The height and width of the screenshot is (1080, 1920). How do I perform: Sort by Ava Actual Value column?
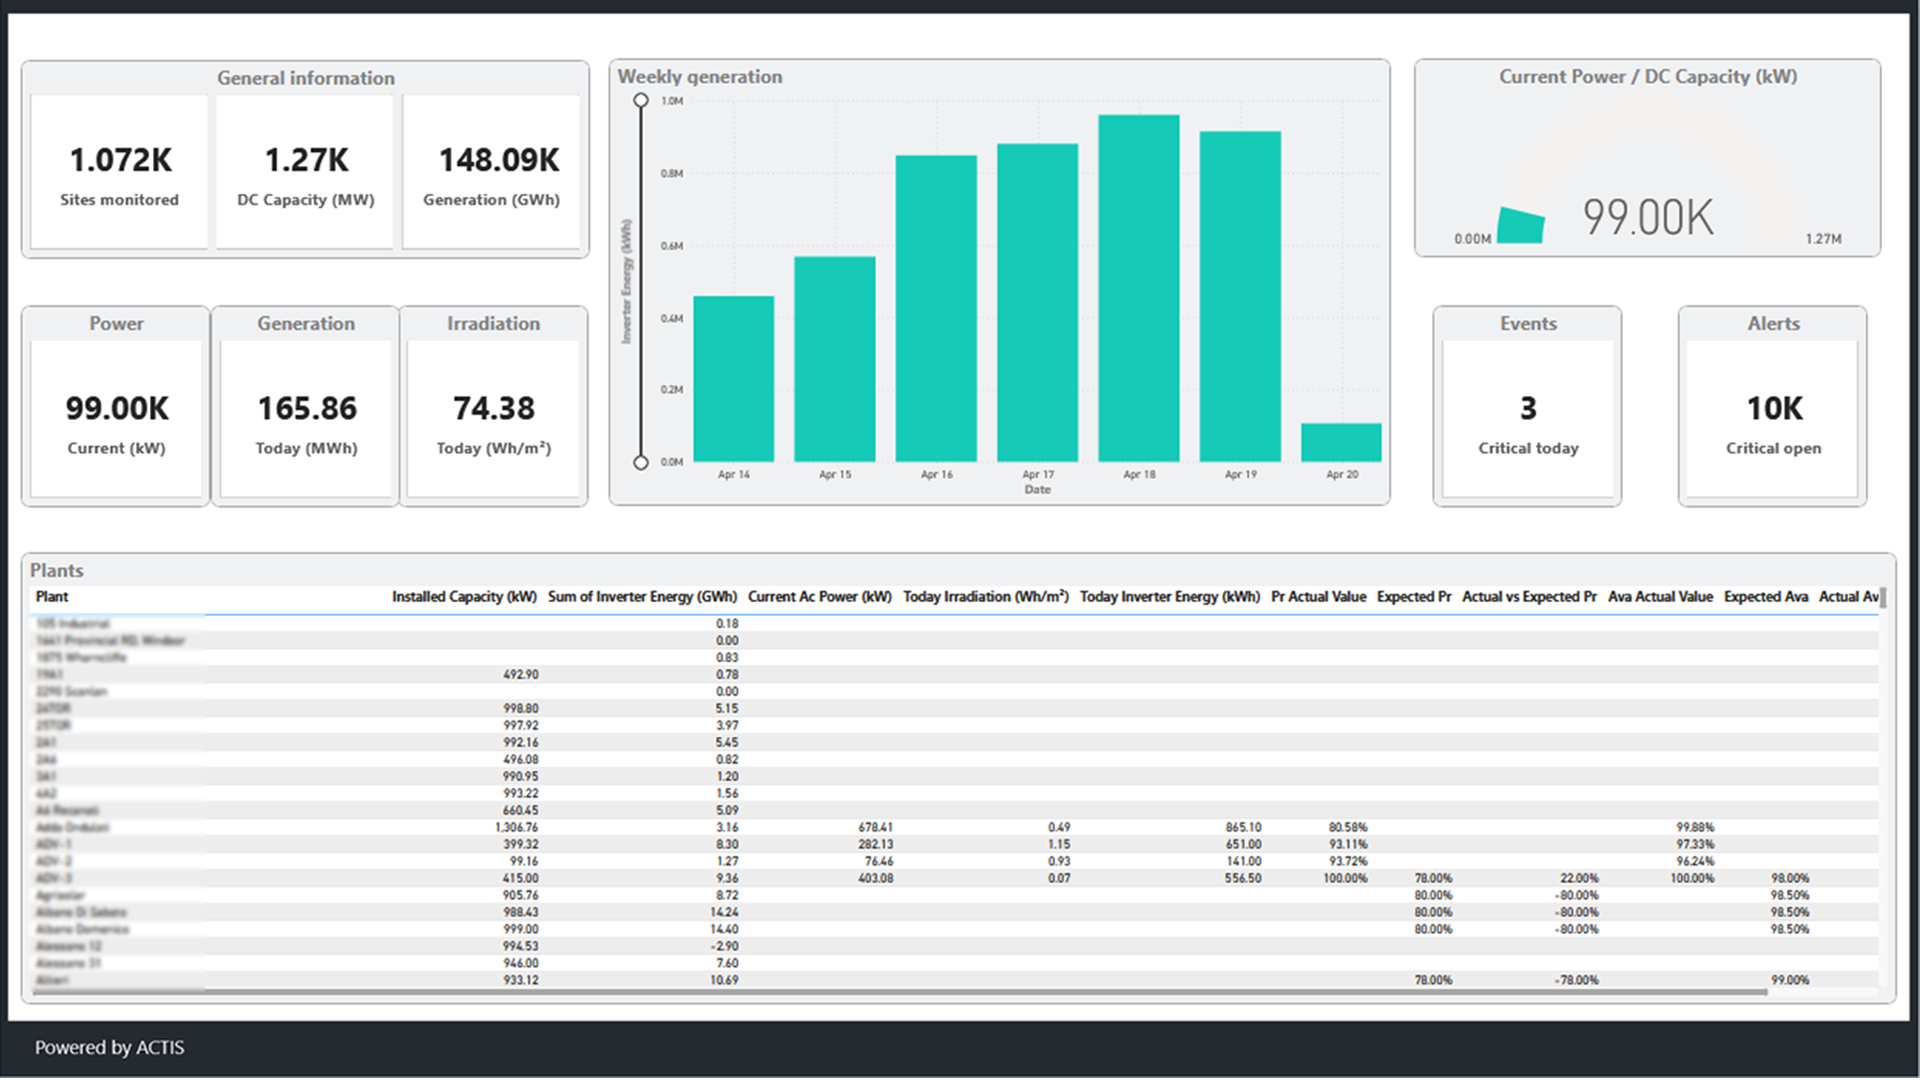click(1660, 597)
